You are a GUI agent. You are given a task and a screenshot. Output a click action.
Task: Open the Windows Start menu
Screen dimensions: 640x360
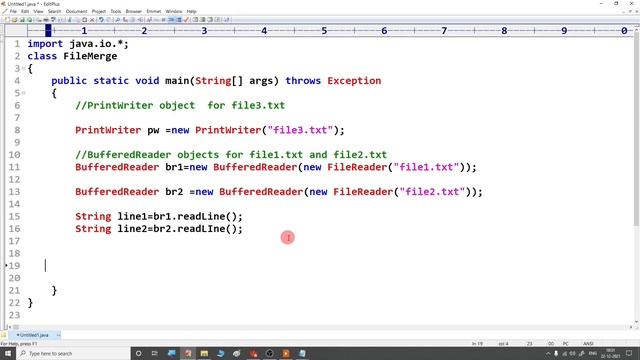7,353
